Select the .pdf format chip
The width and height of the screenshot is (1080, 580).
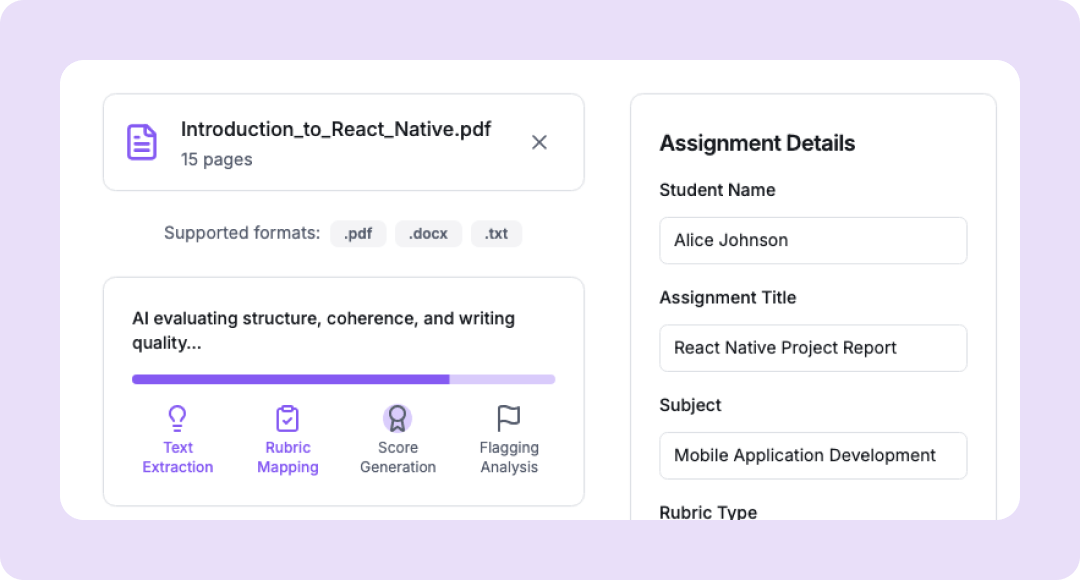(358, 234)
